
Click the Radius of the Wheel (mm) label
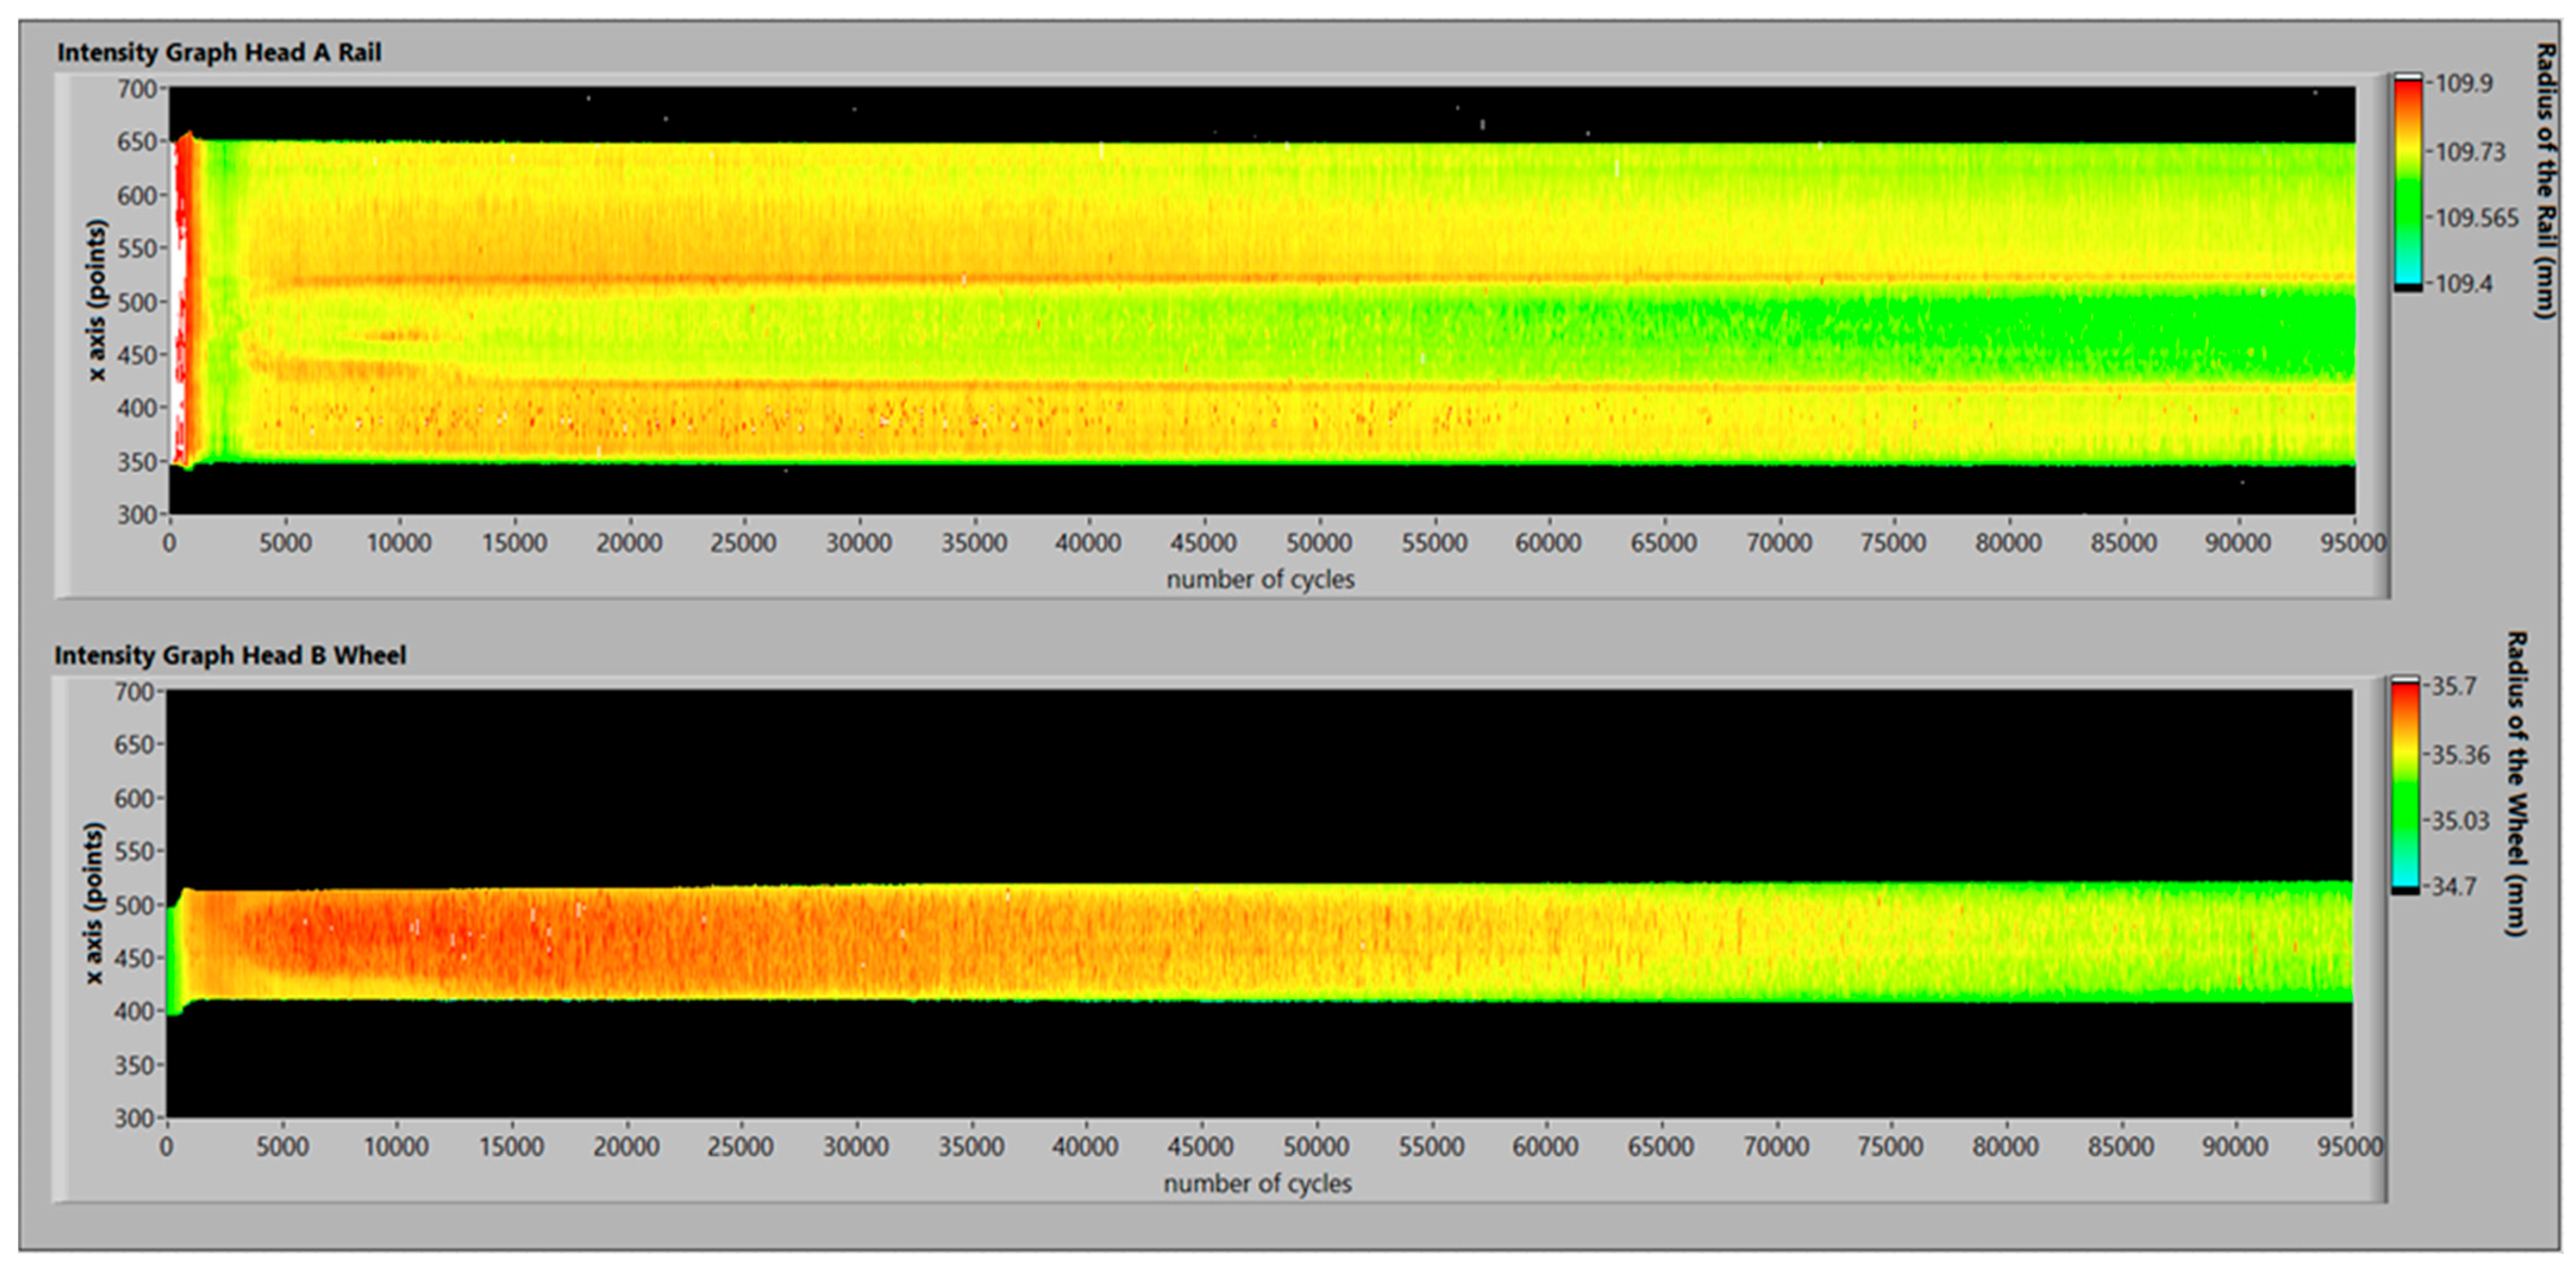click(x=2517, y=783)
